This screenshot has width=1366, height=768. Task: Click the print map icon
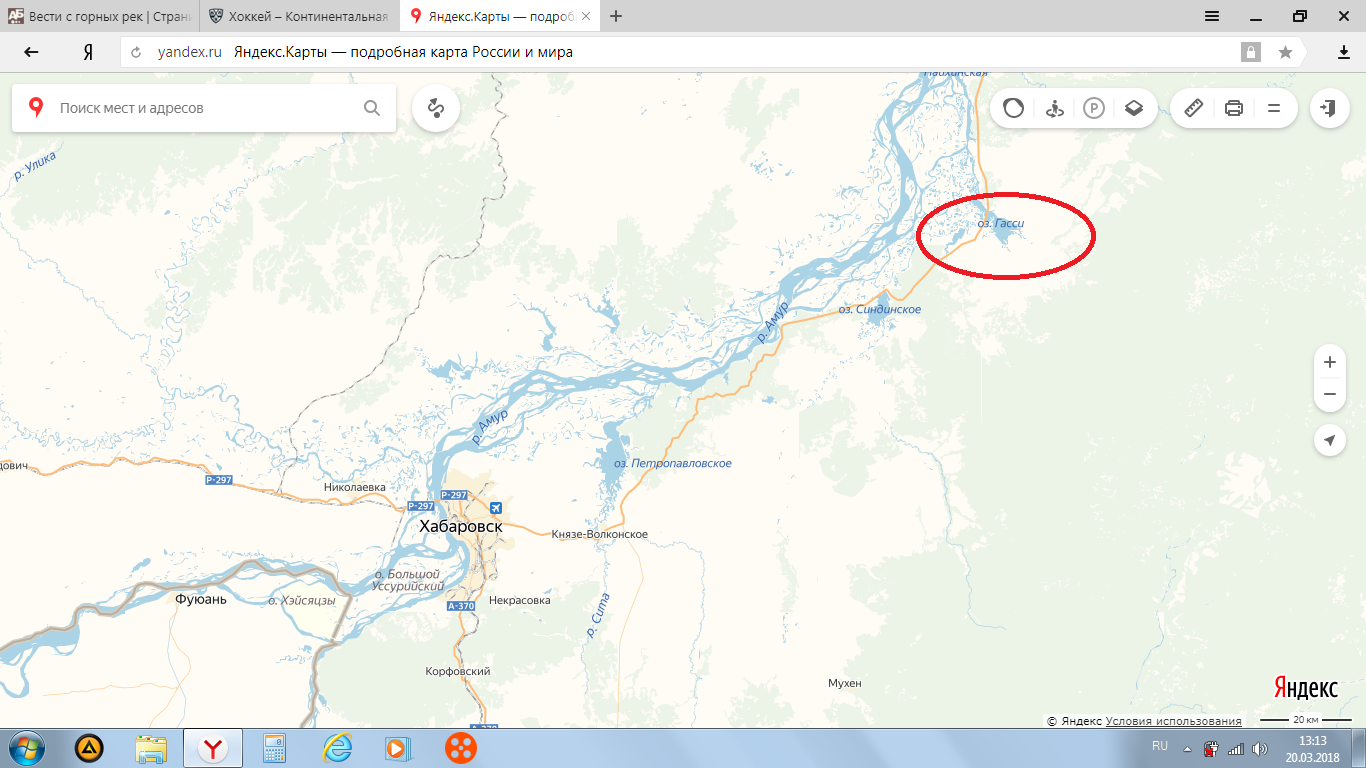tap(1234, 108)
